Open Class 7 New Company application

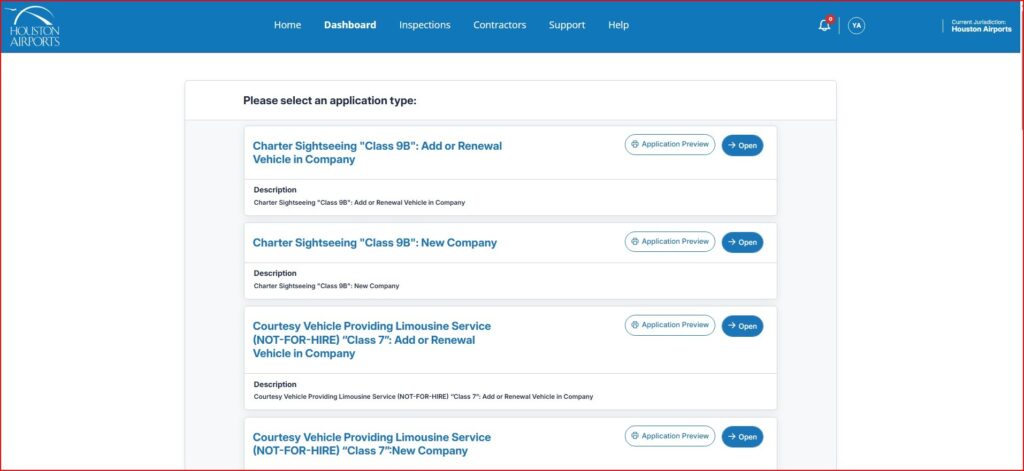[742, 437]
